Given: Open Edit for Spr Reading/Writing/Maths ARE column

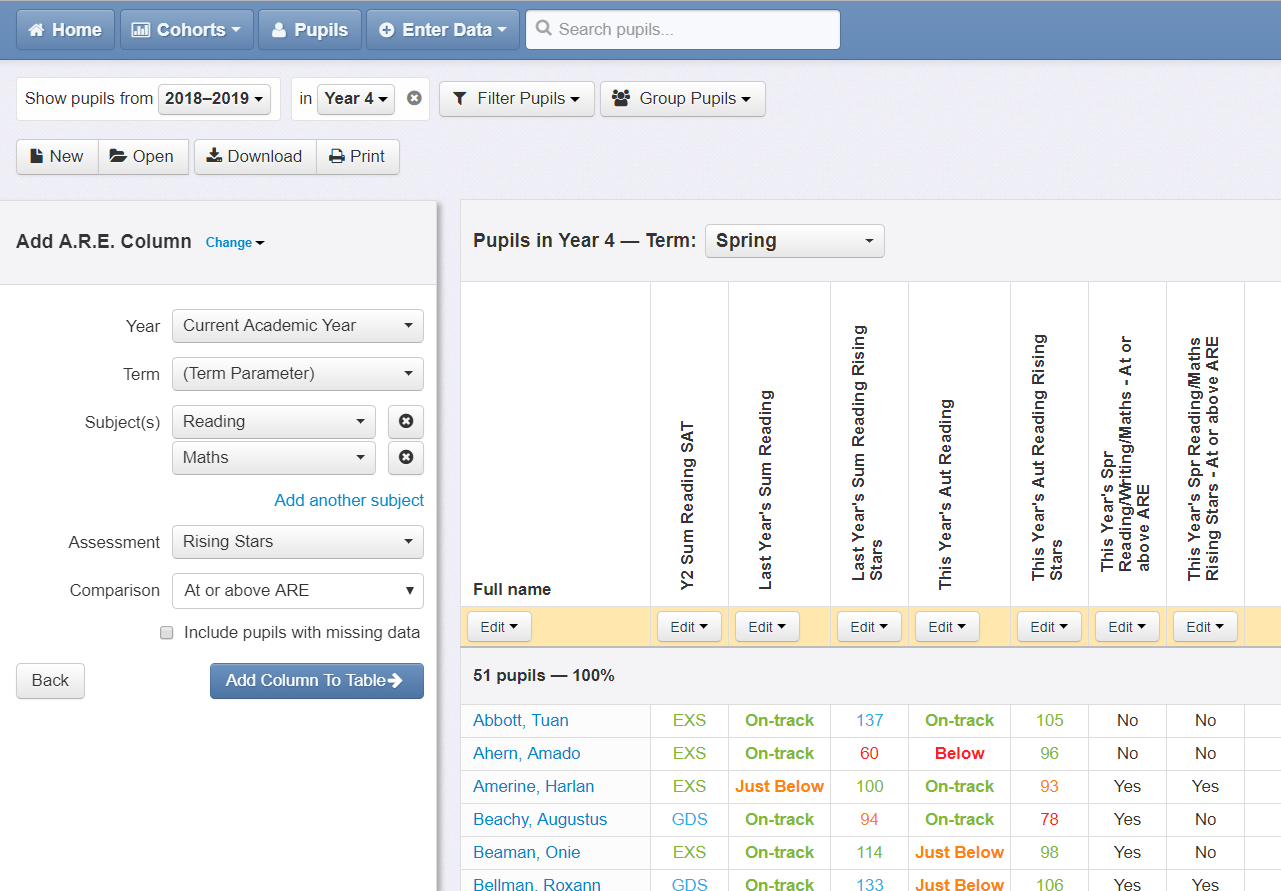Looking at the screenshot, I should coord(1127,627).
